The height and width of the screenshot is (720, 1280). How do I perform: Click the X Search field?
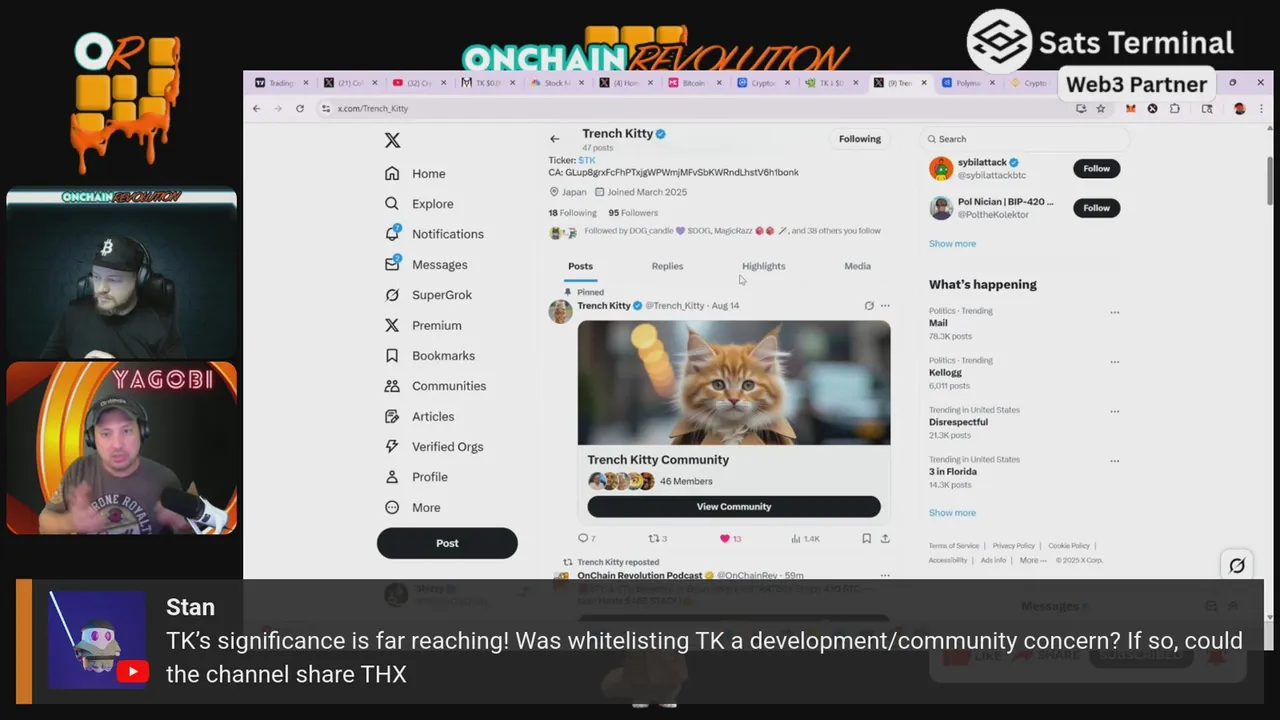(1024, 139)
